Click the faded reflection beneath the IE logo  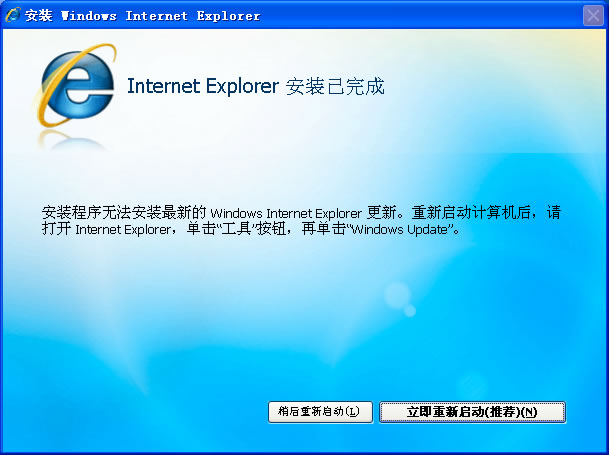pos(71,140)
